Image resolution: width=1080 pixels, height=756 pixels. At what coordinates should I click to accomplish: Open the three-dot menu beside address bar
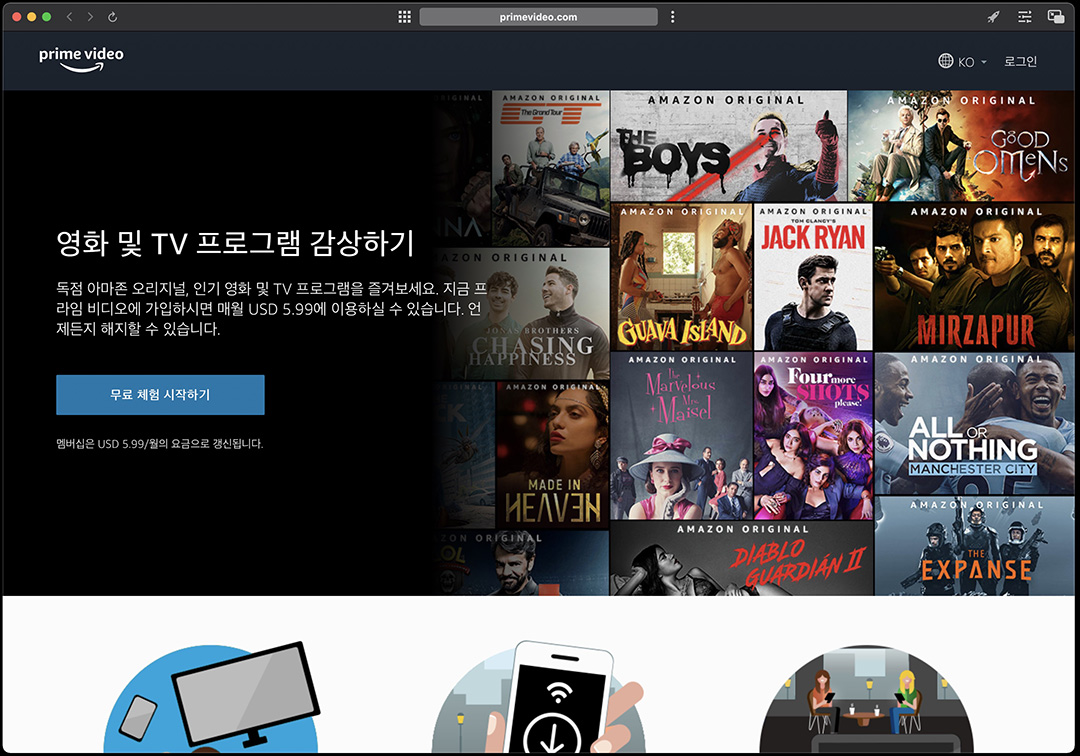672,17
